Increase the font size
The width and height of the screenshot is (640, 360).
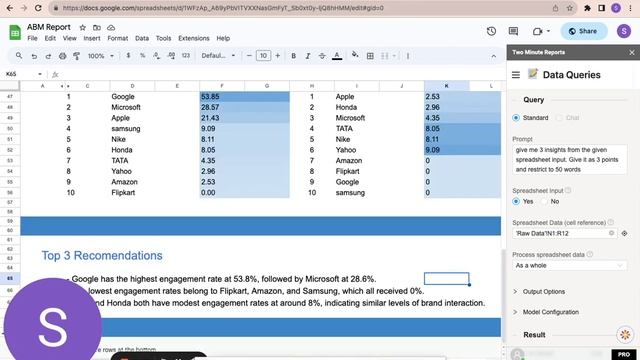tap(278, 56)
